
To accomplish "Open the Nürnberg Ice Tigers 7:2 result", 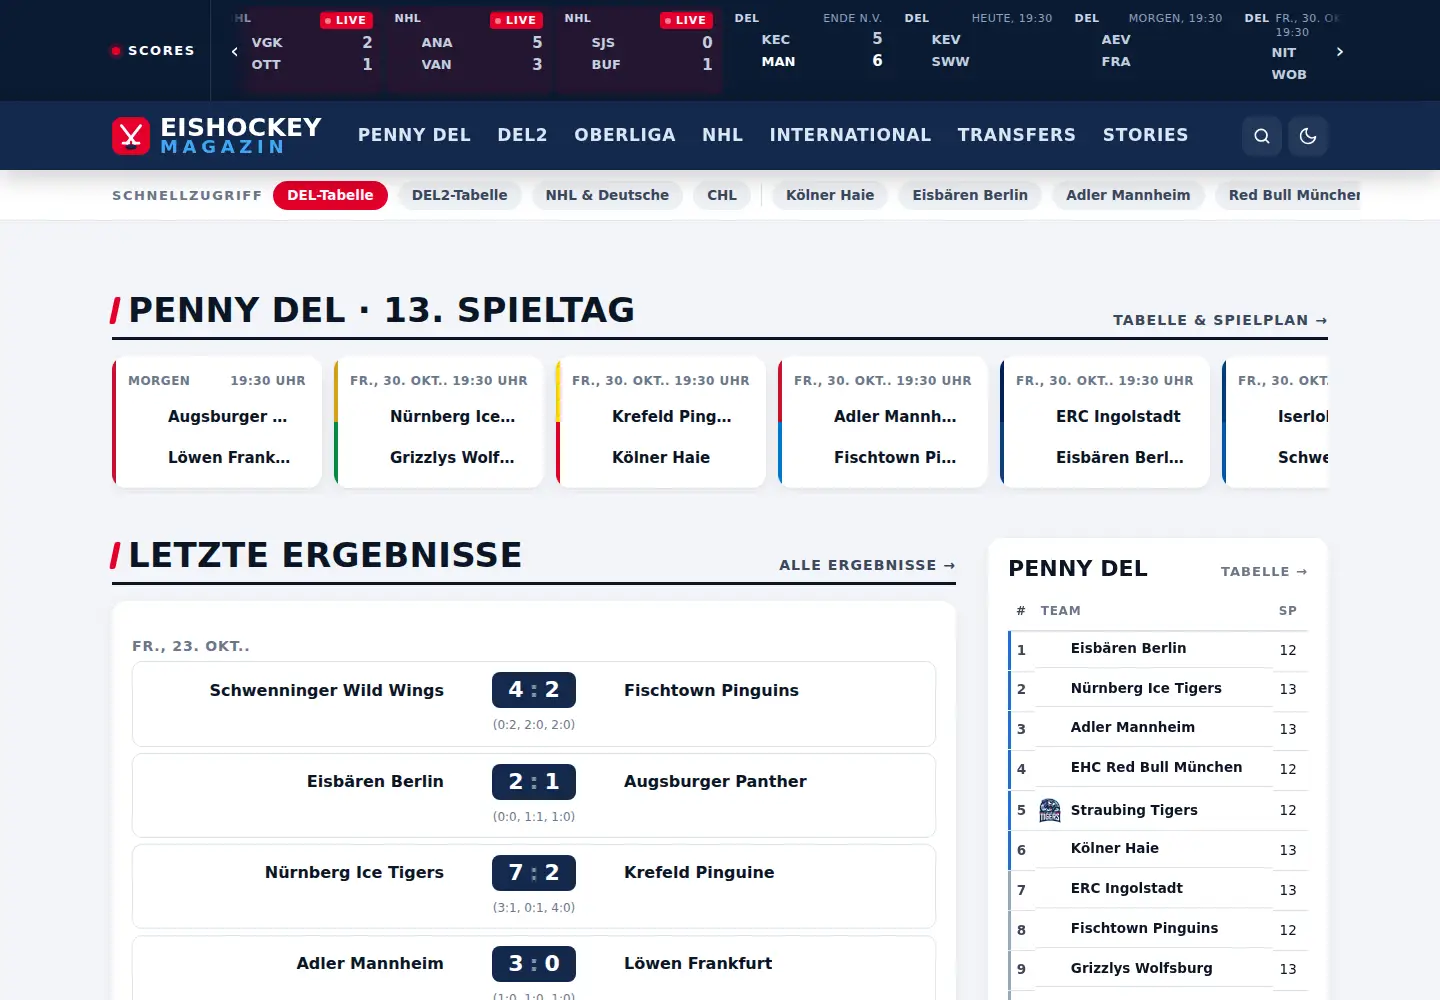I will point(534,886).
